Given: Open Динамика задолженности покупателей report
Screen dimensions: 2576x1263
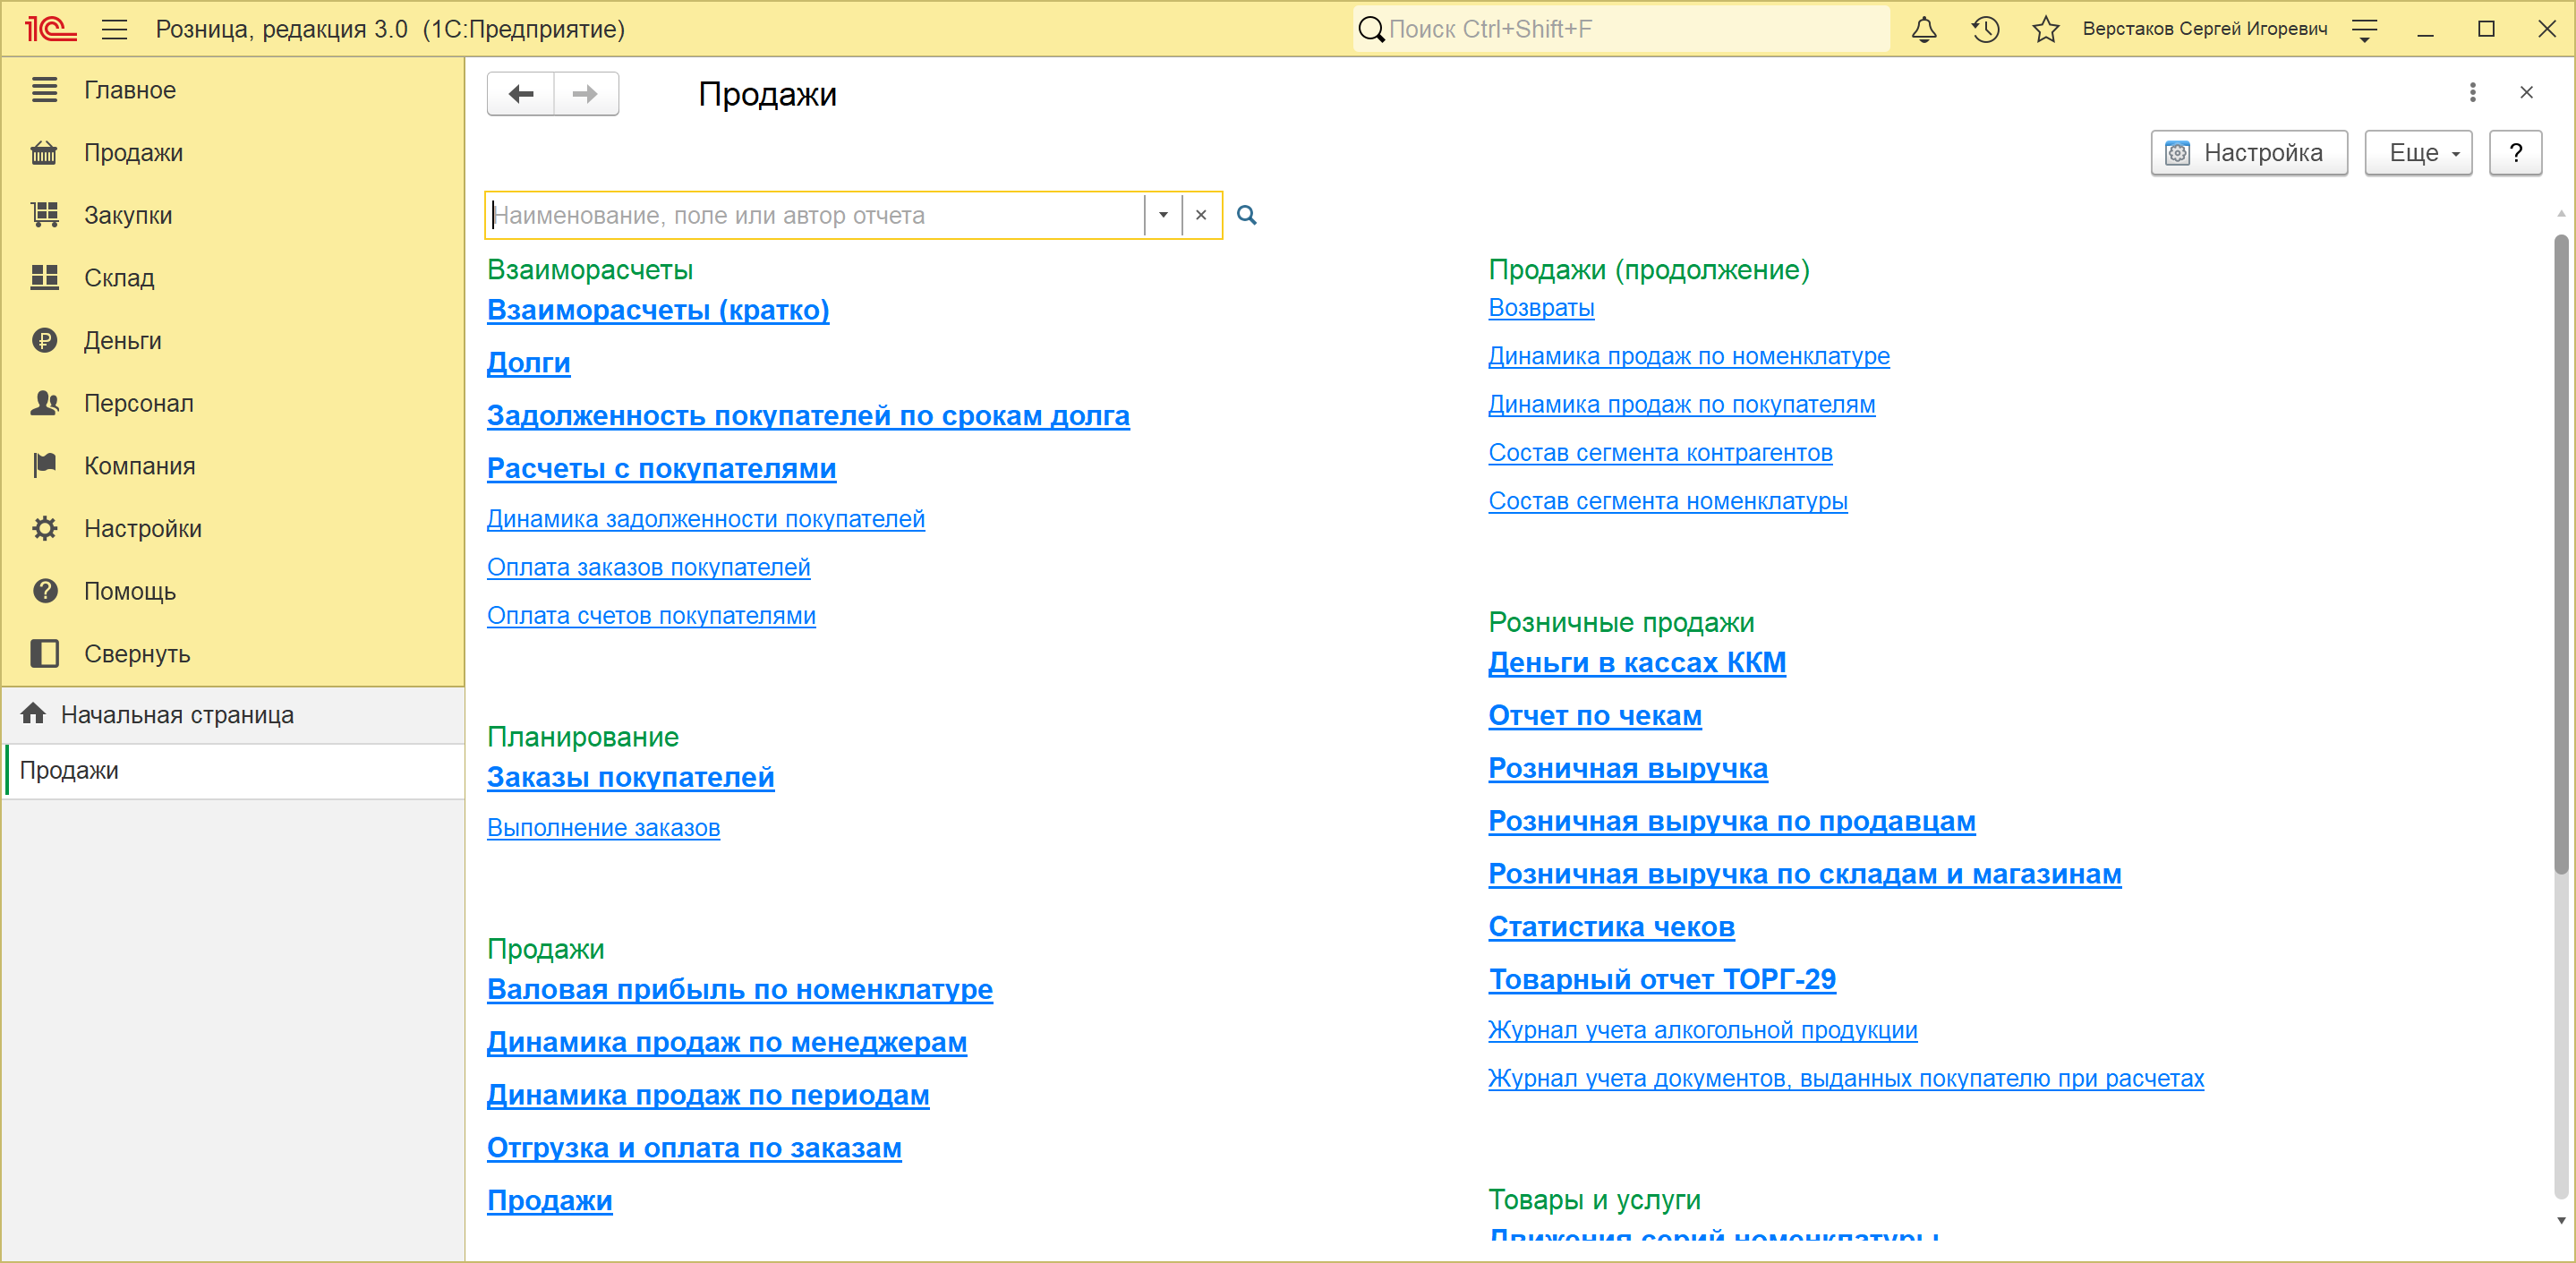Looking at the screenshot, I should point(705,519).
